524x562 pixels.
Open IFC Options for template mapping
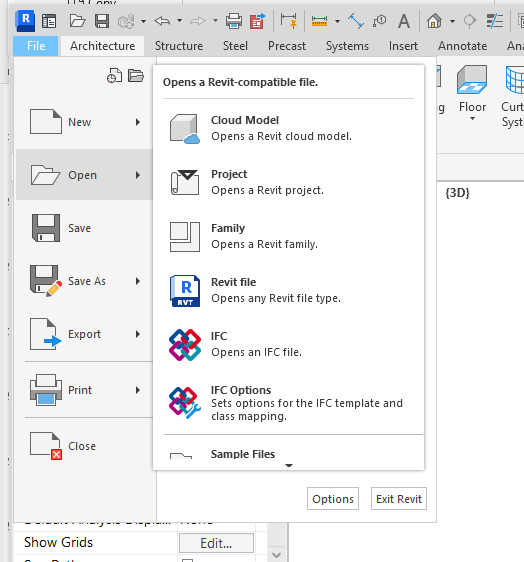288,403
